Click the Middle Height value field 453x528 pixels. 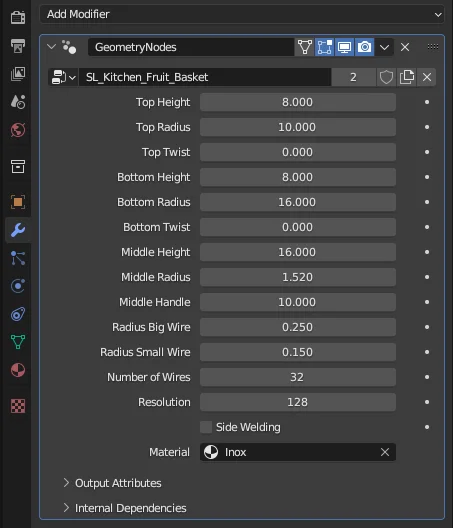tap(297, 252)
